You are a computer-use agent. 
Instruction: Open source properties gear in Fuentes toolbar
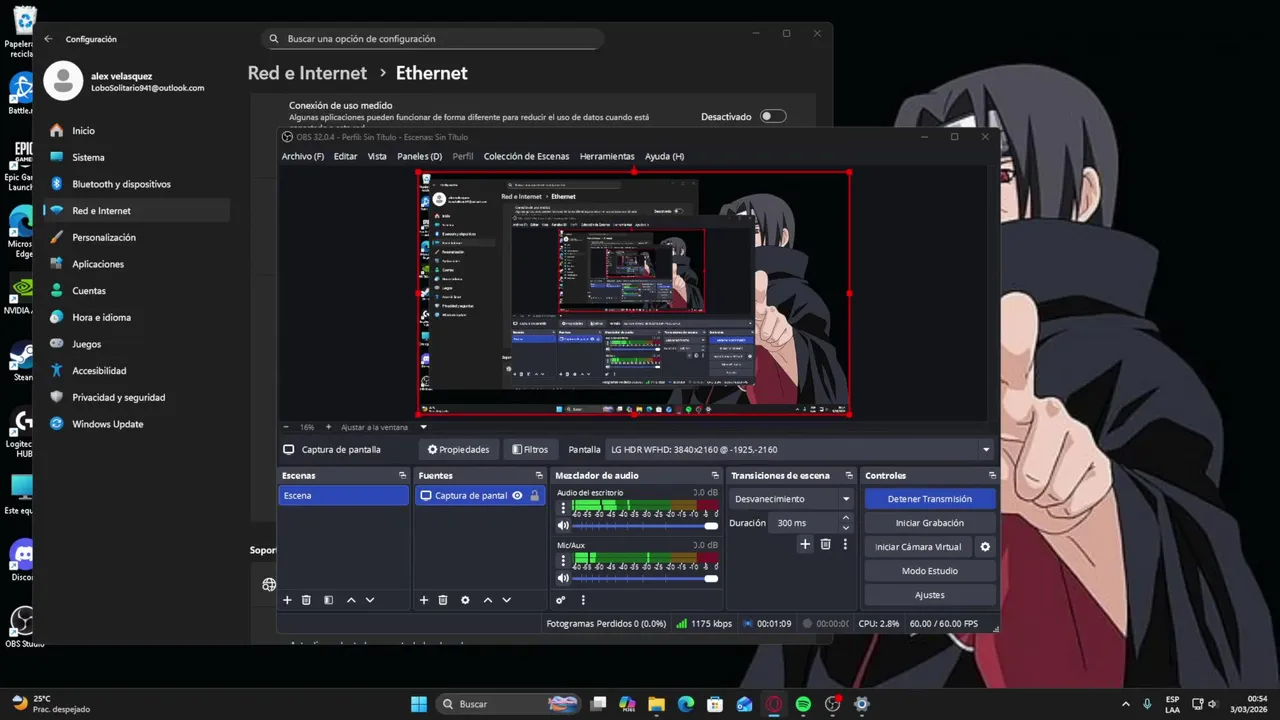465,600
